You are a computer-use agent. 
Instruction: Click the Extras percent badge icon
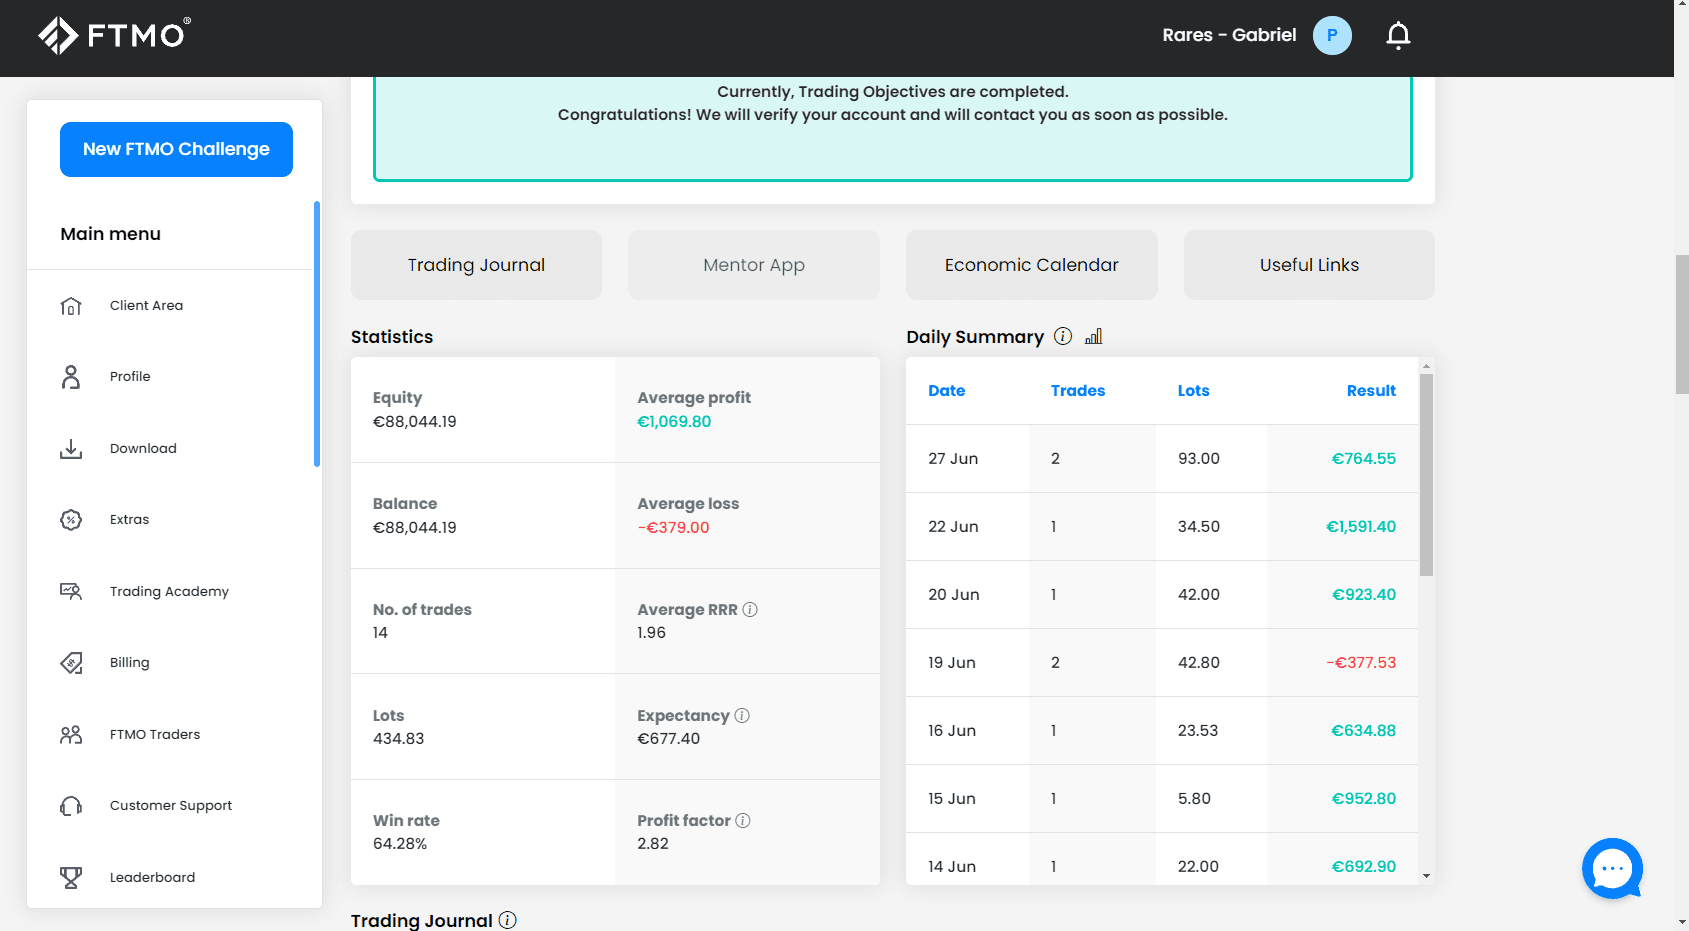point(71,520)
